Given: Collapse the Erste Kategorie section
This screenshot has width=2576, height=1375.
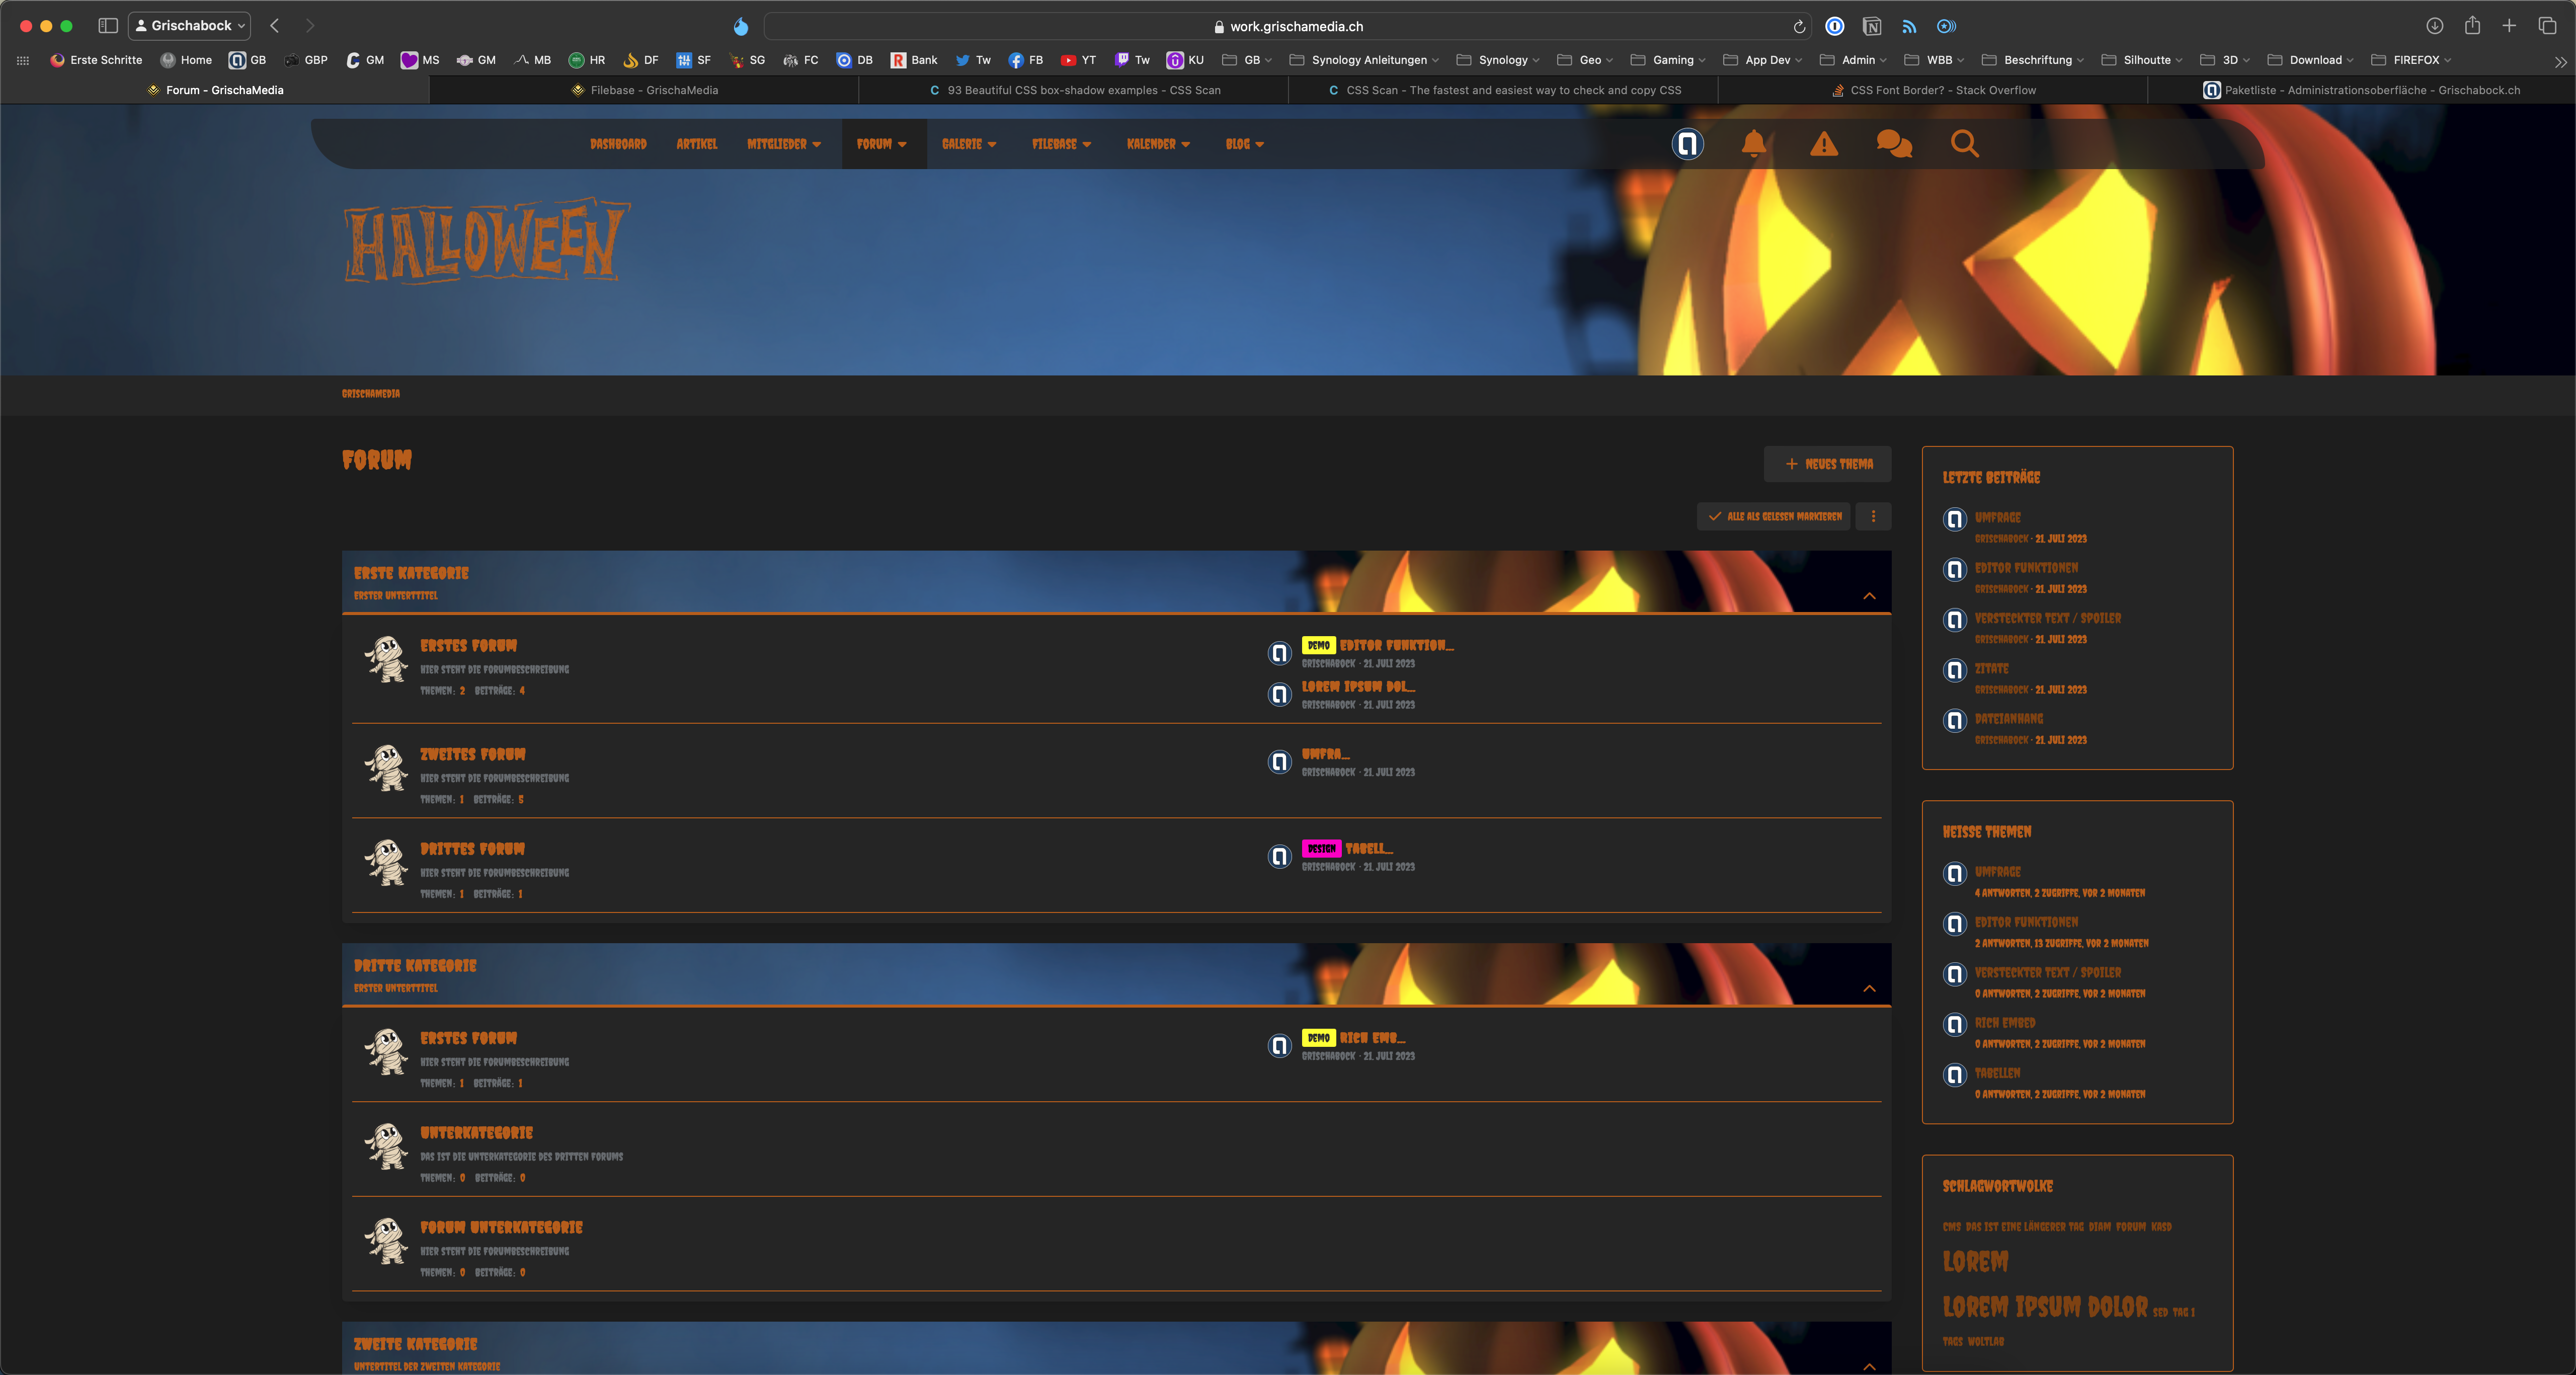Looking at the screenshot, I should click(1869, 596).
